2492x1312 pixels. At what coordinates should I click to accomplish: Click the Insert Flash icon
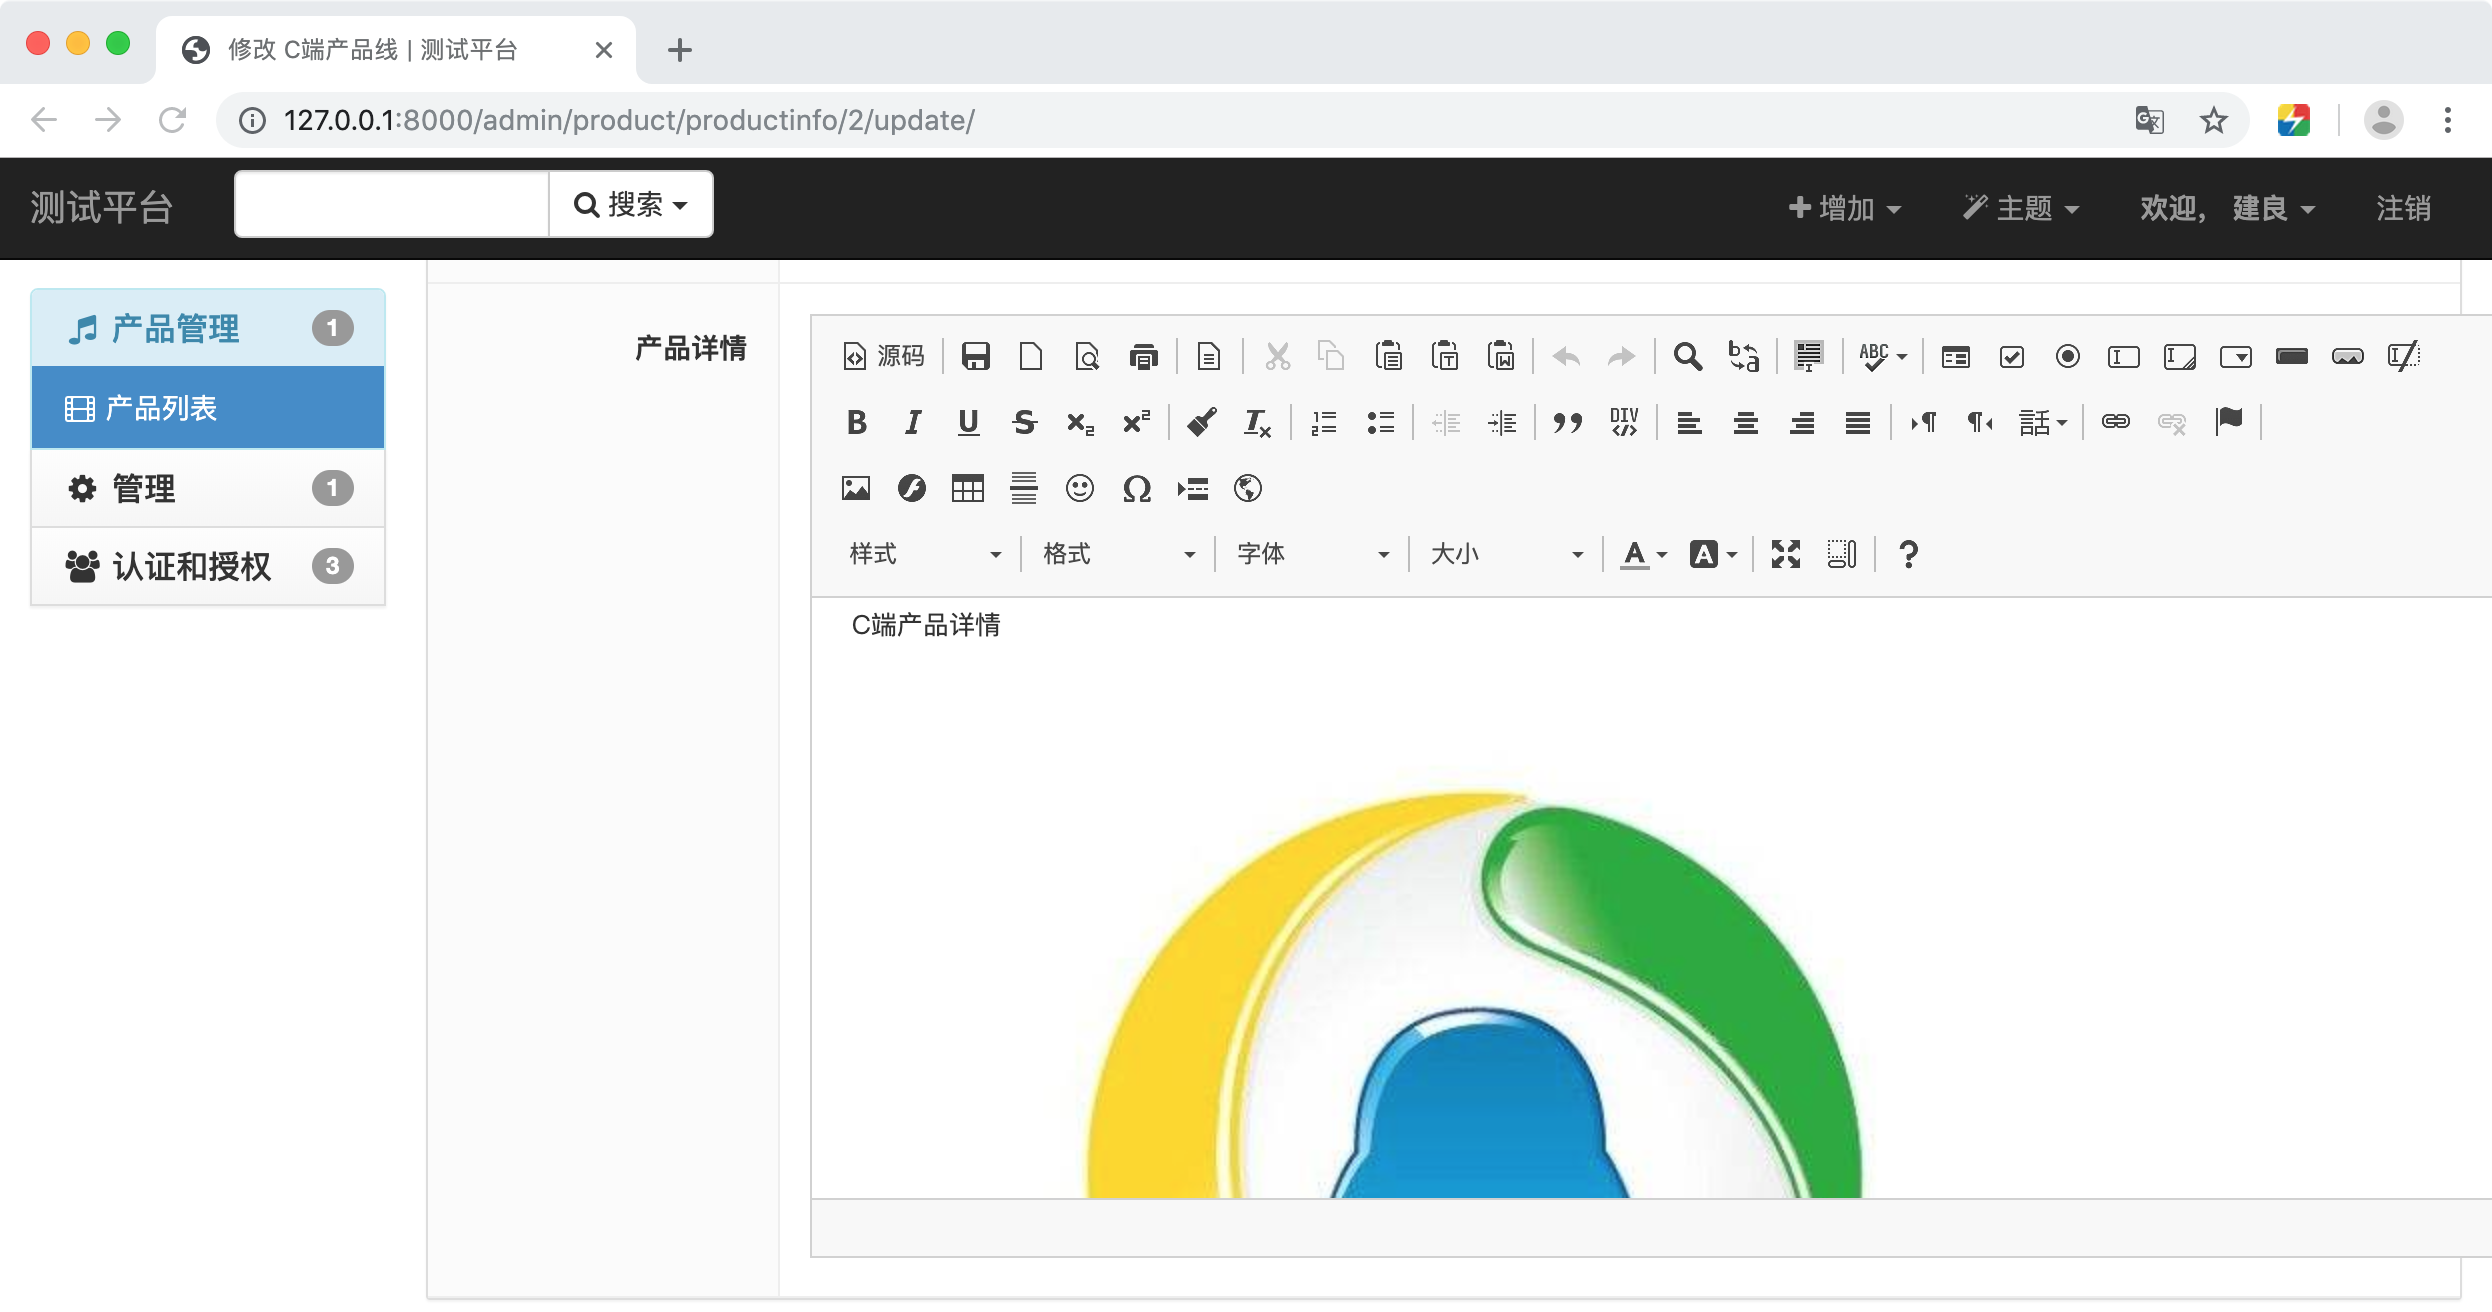tap(912, 488)
